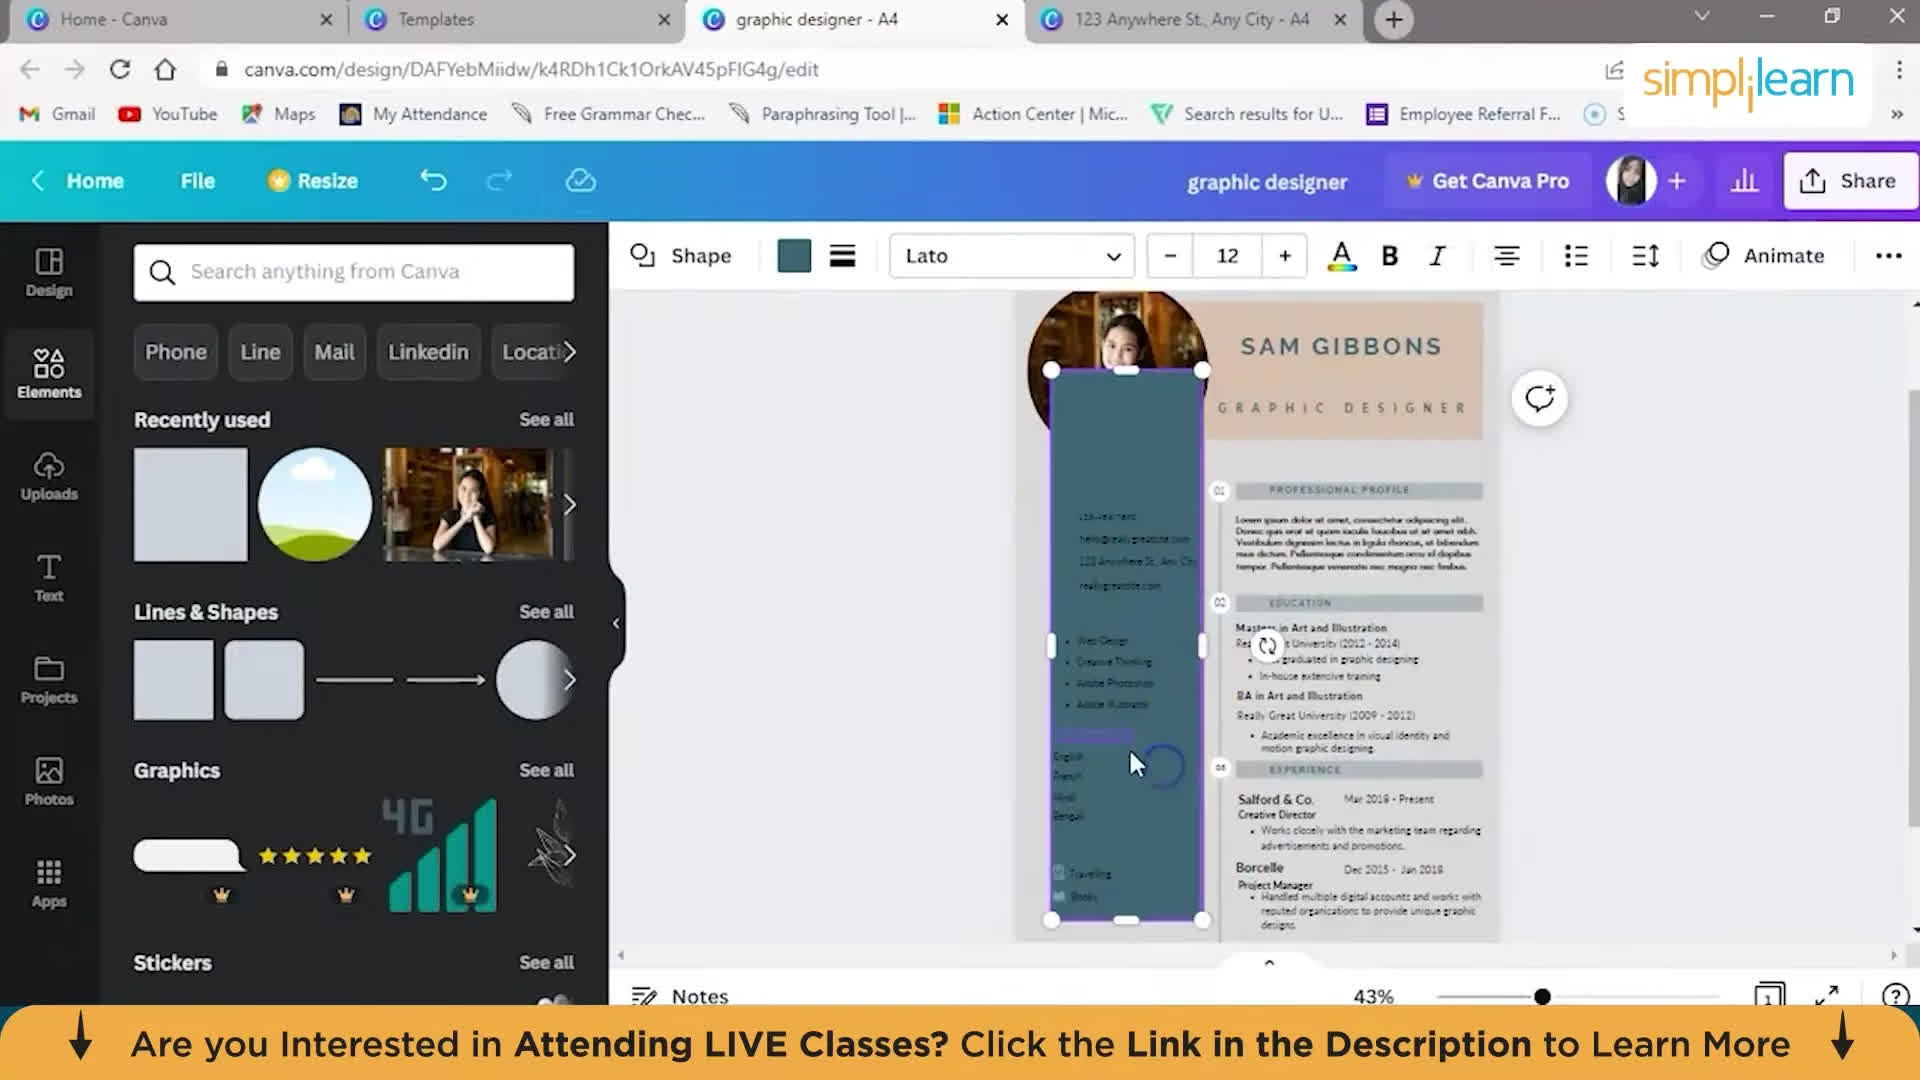Open the Uploads panel
The width and height of the screenshot is (1920, 1080).
click(49, 476)
